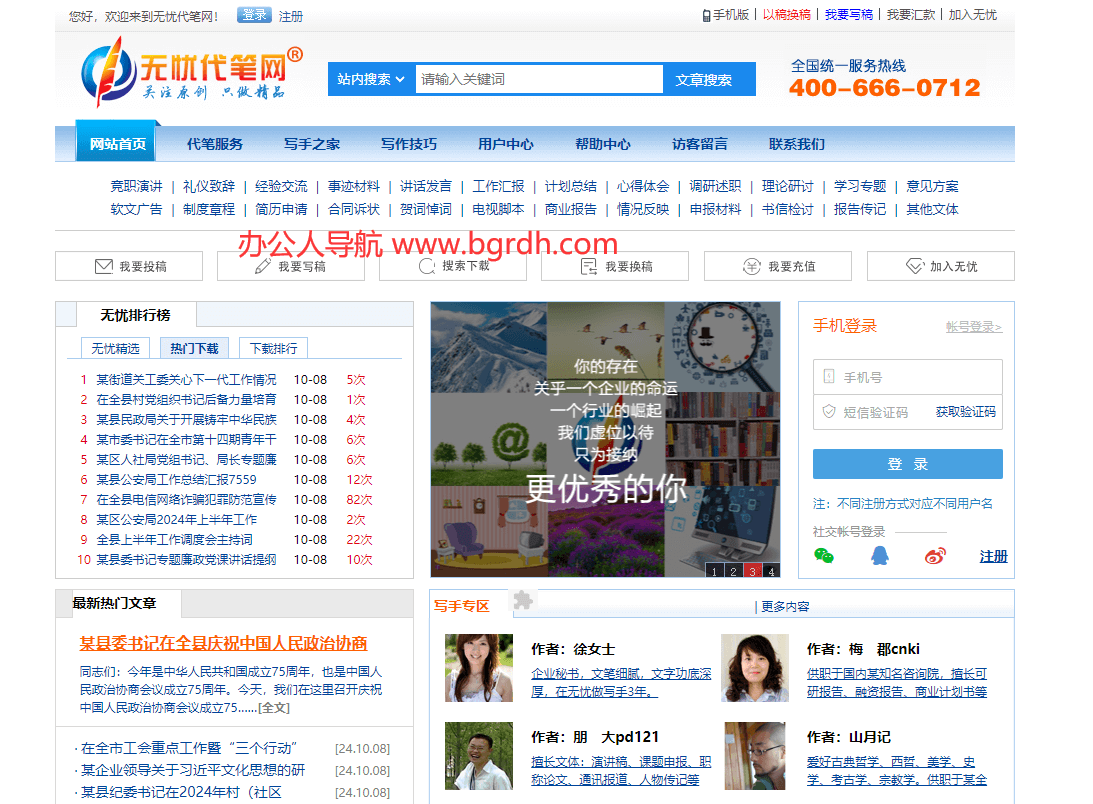Switch to the 热门下载 tab

[x=194, y=348]
